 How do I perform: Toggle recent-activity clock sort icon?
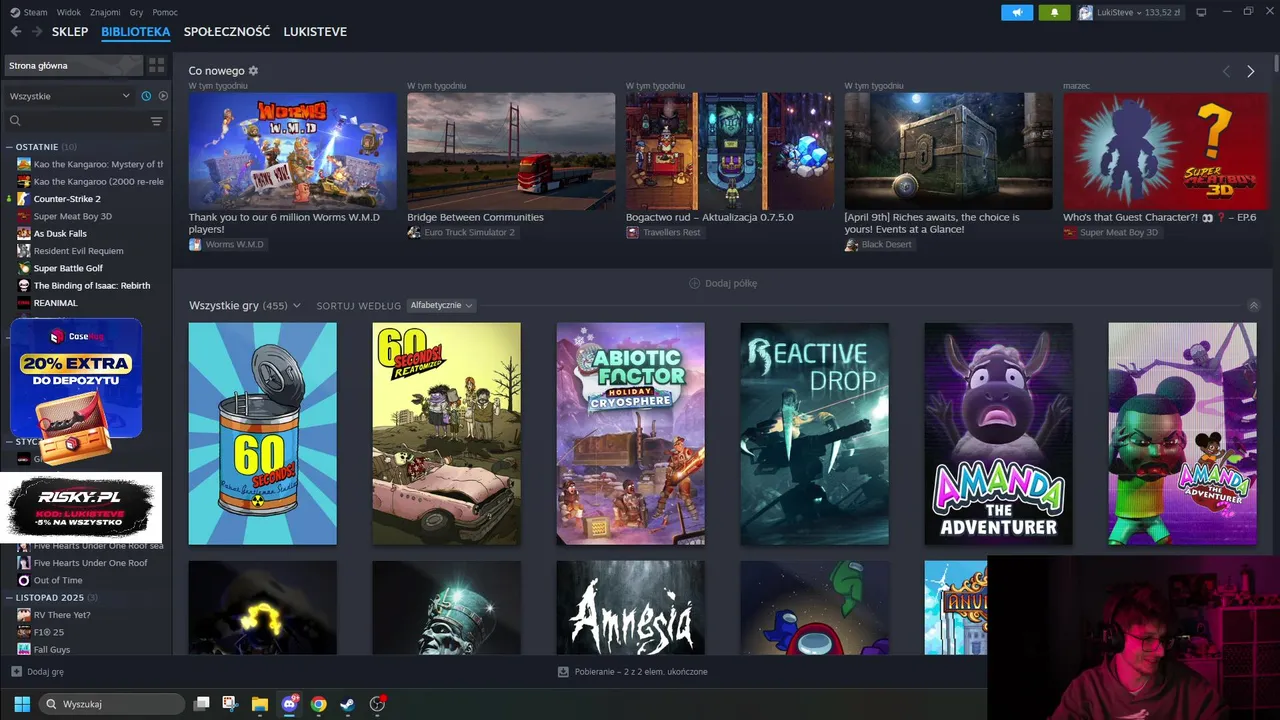[146, 96]
